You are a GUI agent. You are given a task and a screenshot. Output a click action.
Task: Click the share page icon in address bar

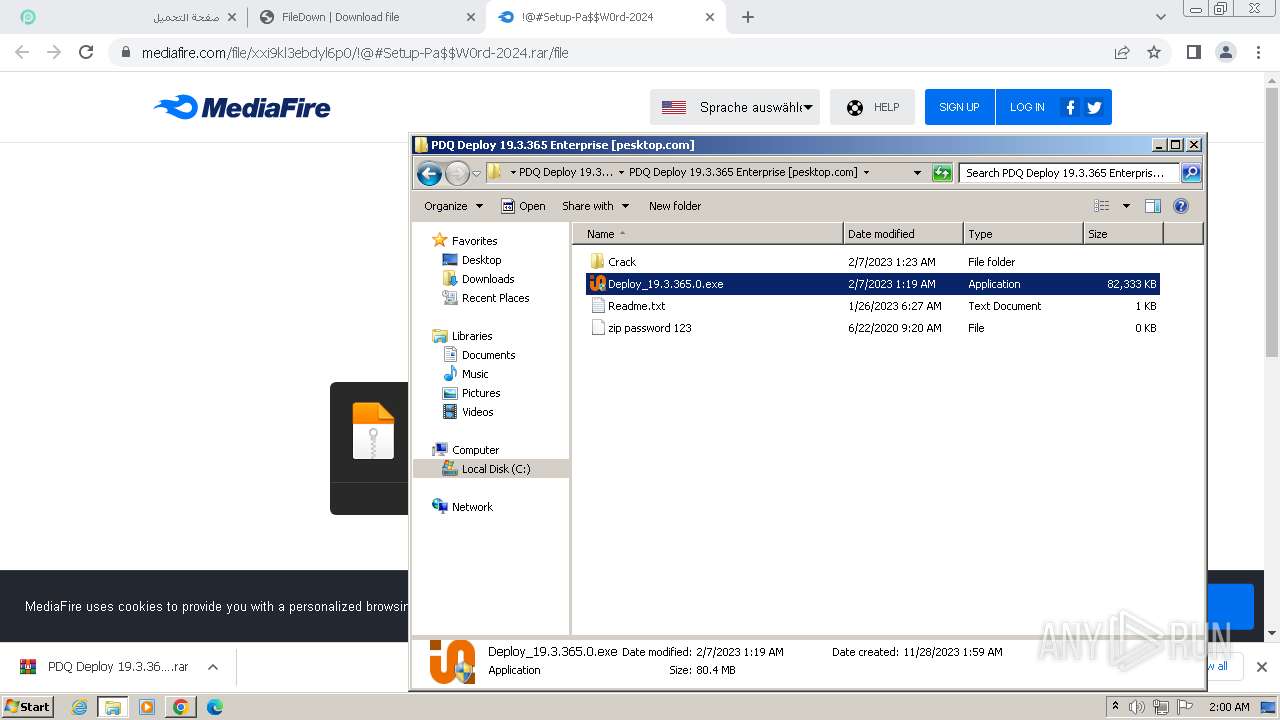(1122, 52)
